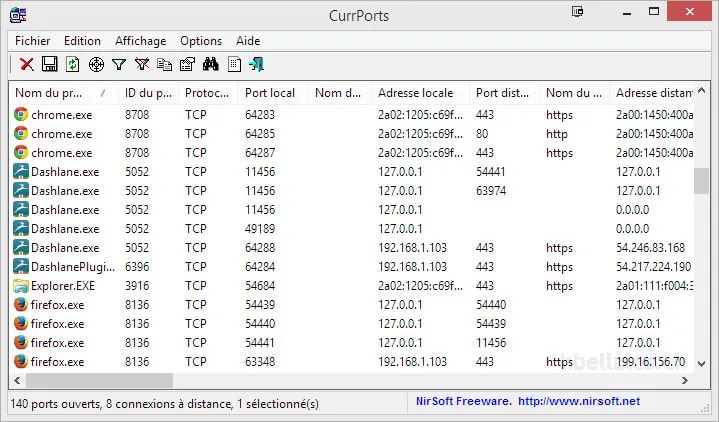Select firefox.exe row with local port 54441
Screen dimensions: 719x422
(x=351, y=342)
